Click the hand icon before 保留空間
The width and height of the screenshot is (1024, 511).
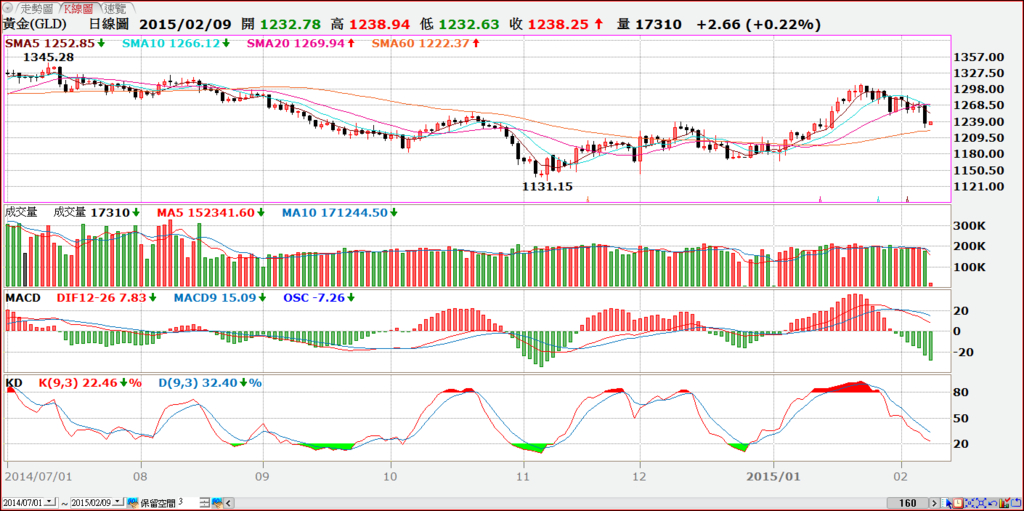click(133, 503)
